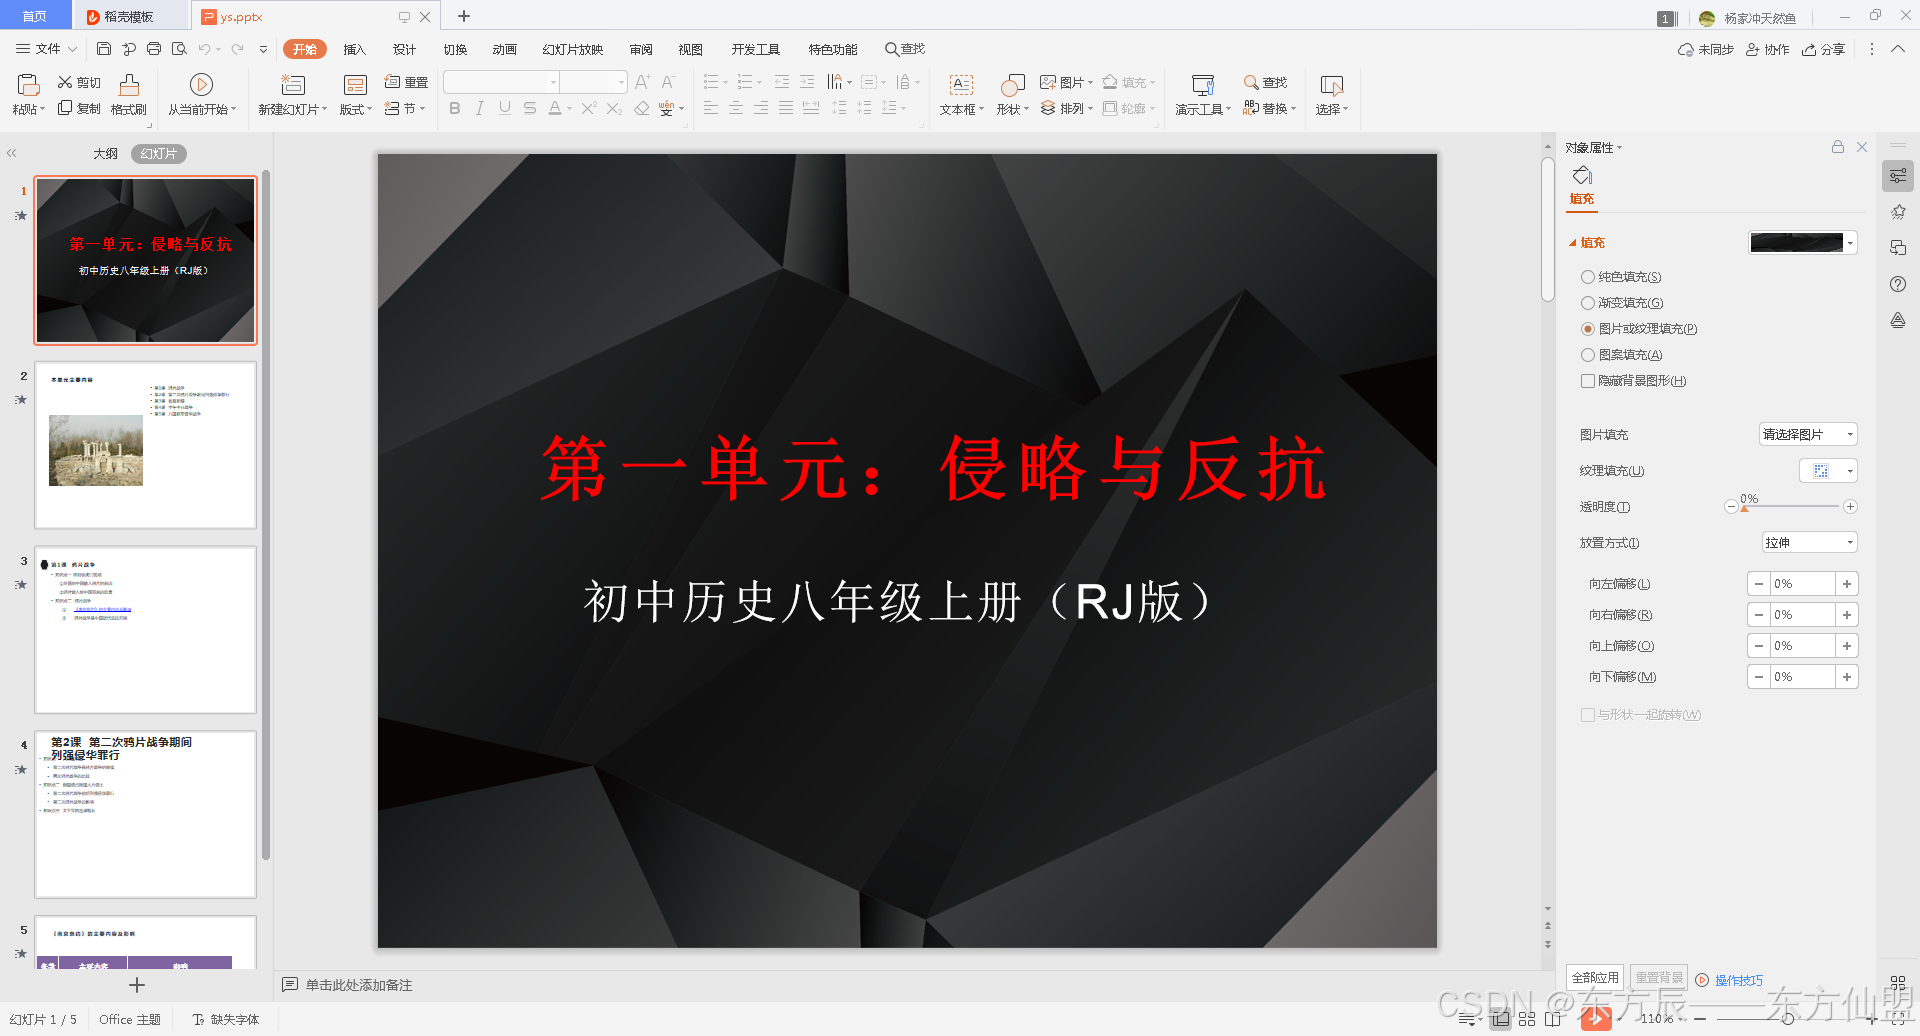Open the properties settings icon in right sidebar

coord(1898,176)
